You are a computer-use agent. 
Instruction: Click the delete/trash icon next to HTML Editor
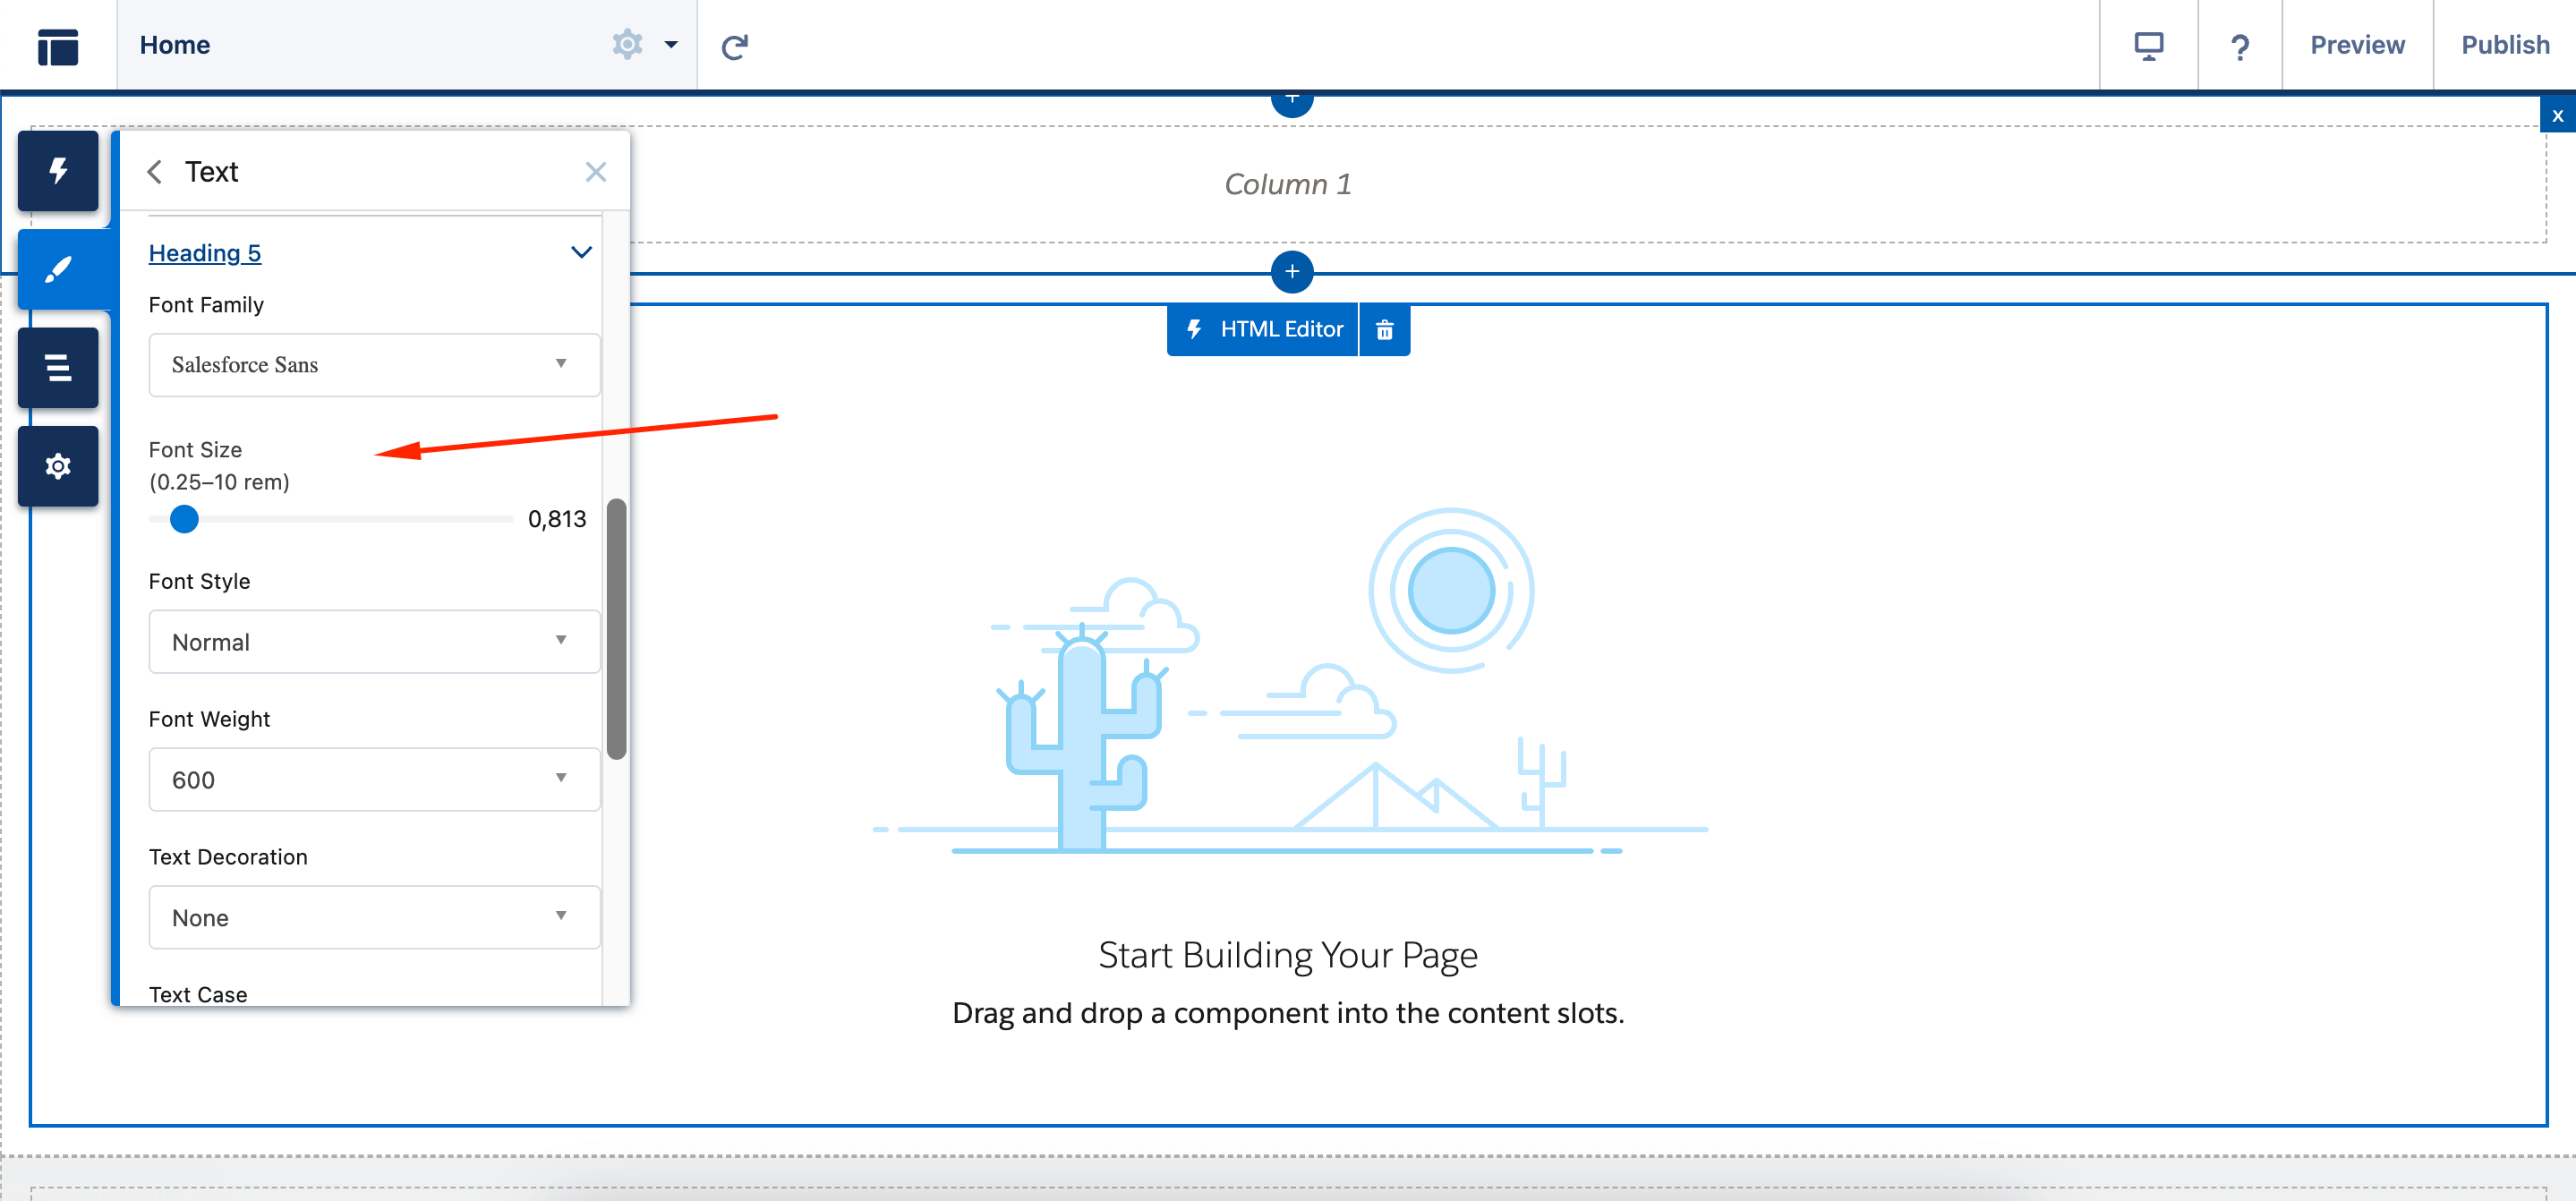(1385, 328)
